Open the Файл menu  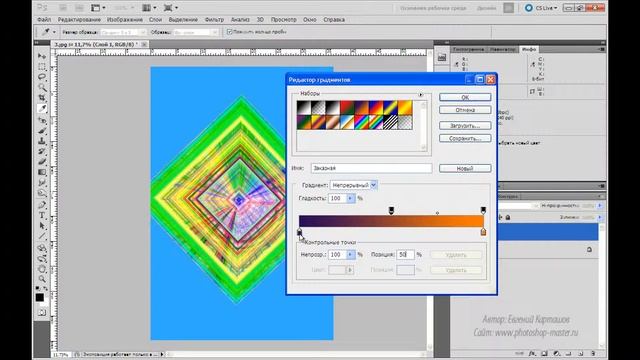pos(44,20)
